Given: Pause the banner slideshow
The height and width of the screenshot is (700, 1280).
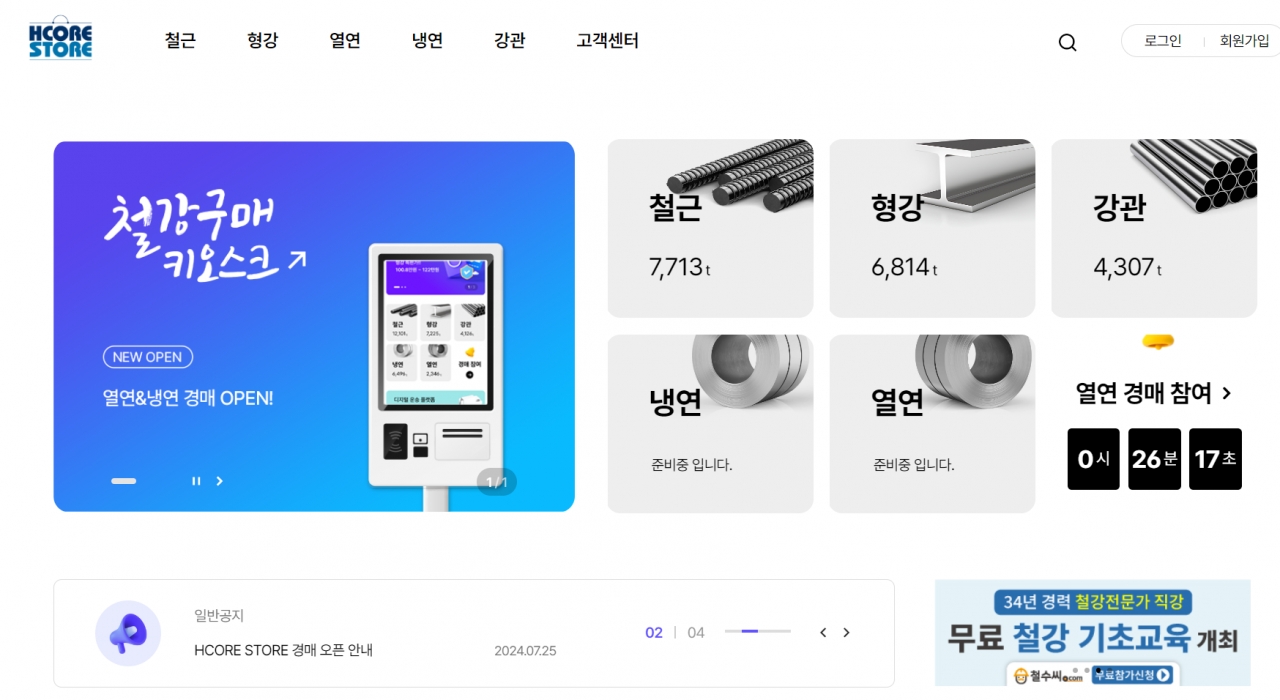Looking at the screenshot, I should tap(196, 481).
